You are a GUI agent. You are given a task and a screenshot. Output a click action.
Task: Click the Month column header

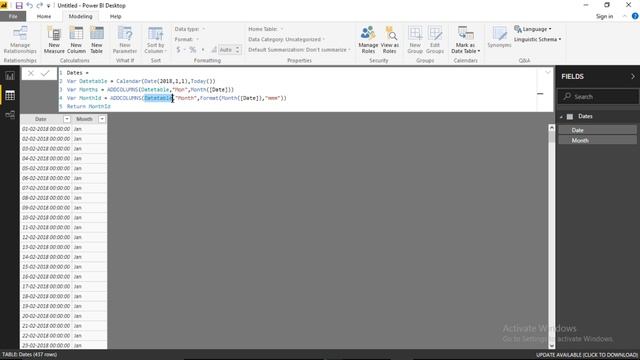point(84,119)
